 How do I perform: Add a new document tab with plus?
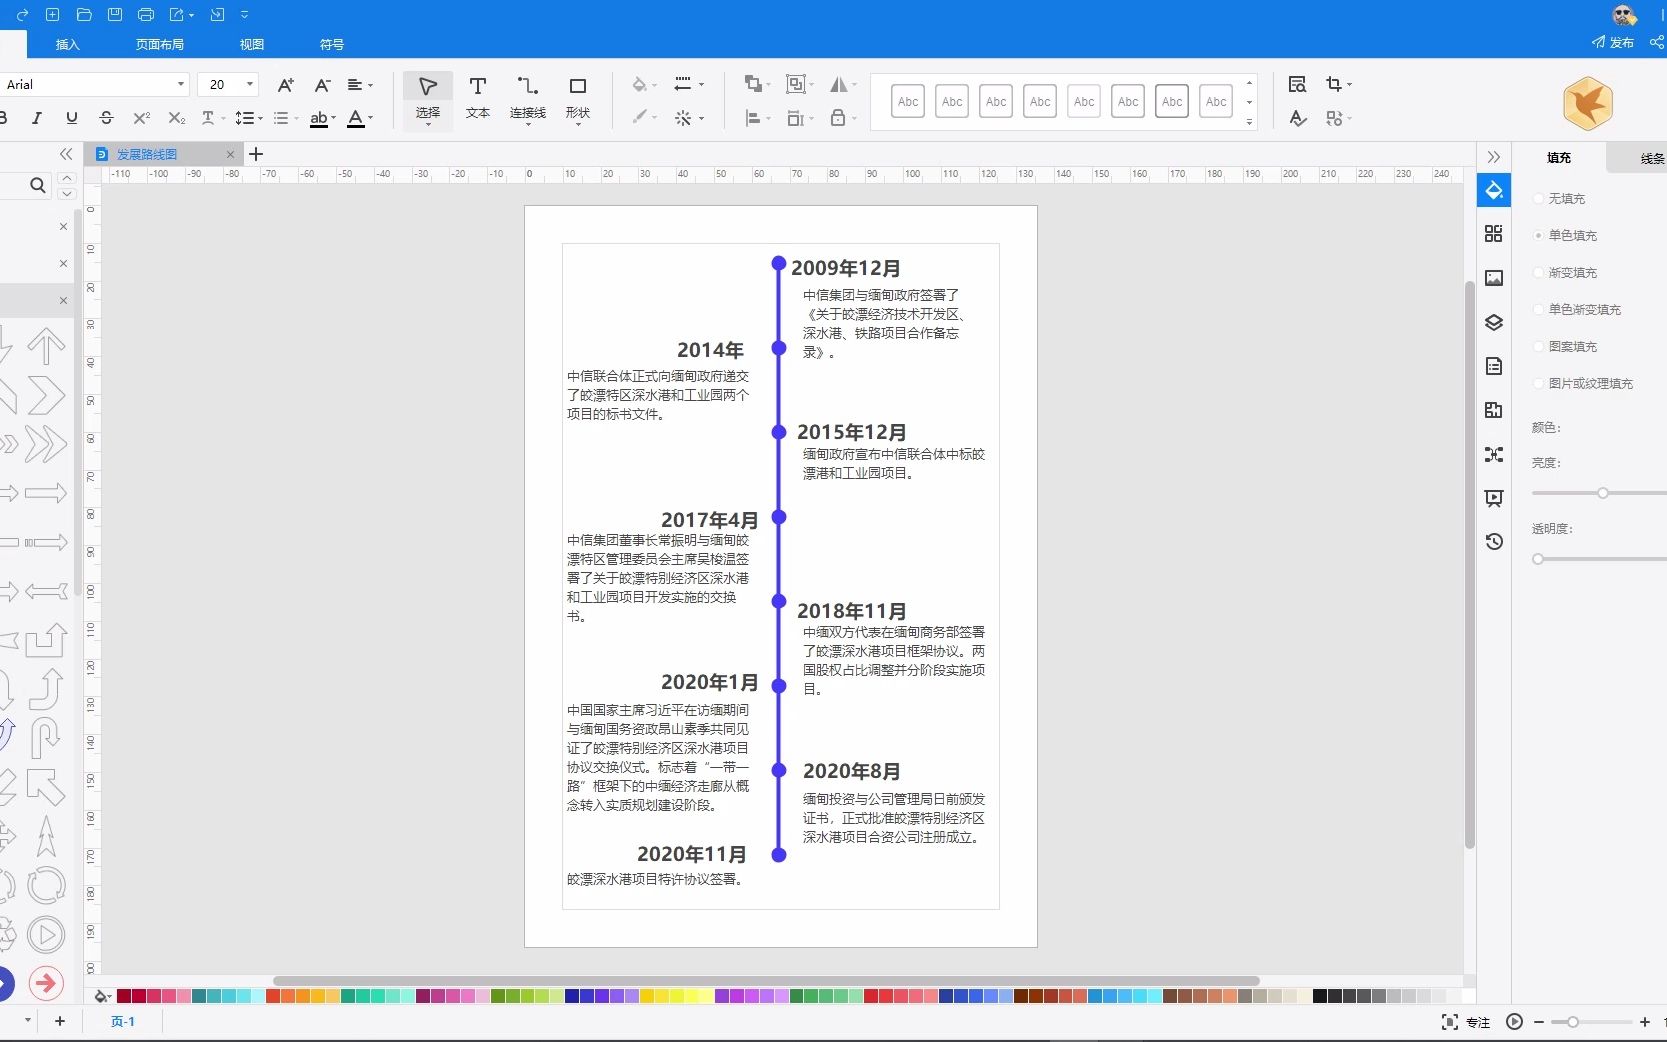click(256, 154)
